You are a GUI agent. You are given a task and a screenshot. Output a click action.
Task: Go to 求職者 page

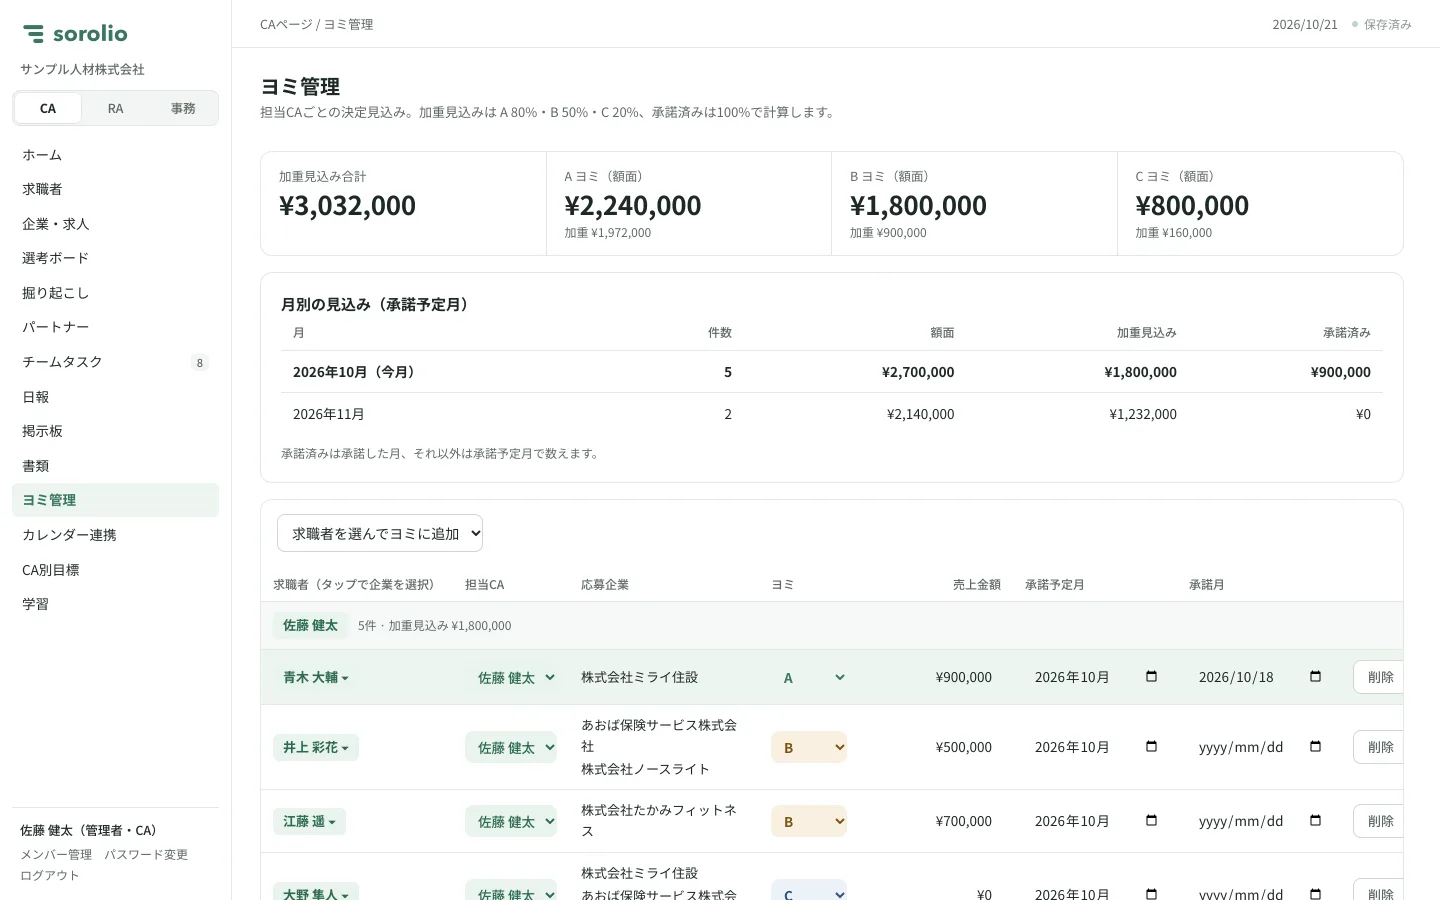(115, 189)
